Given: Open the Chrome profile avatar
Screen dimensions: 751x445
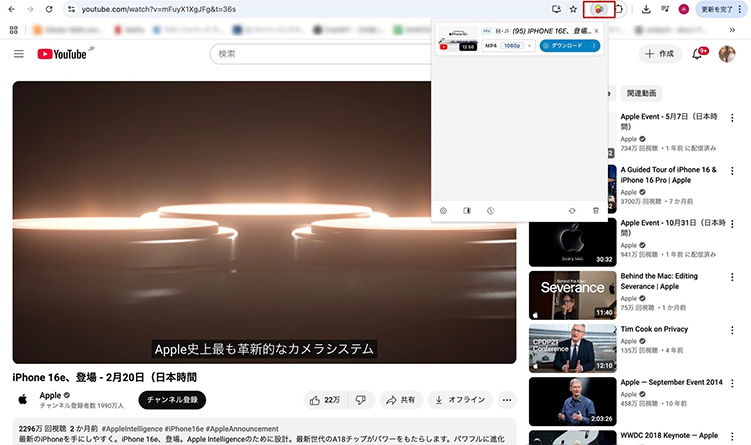Looking at the screenshot, I should 683,9.
